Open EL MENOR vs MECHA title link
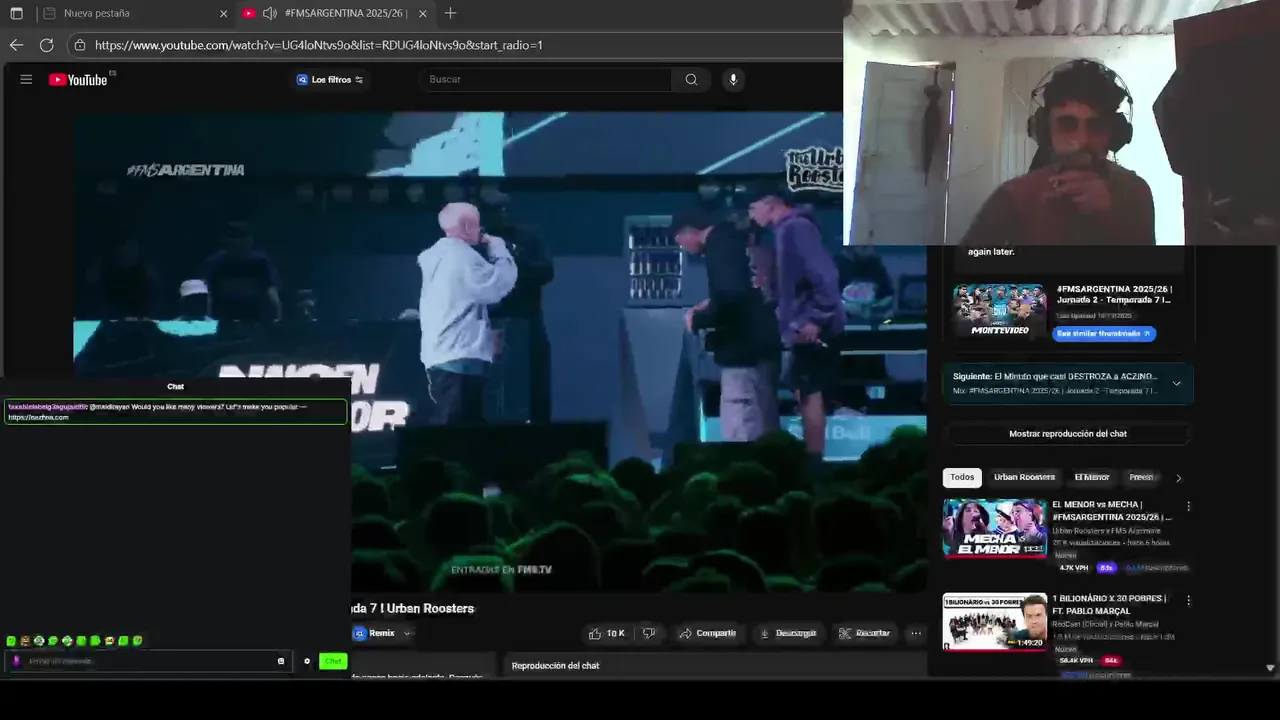 point(1111,511)
